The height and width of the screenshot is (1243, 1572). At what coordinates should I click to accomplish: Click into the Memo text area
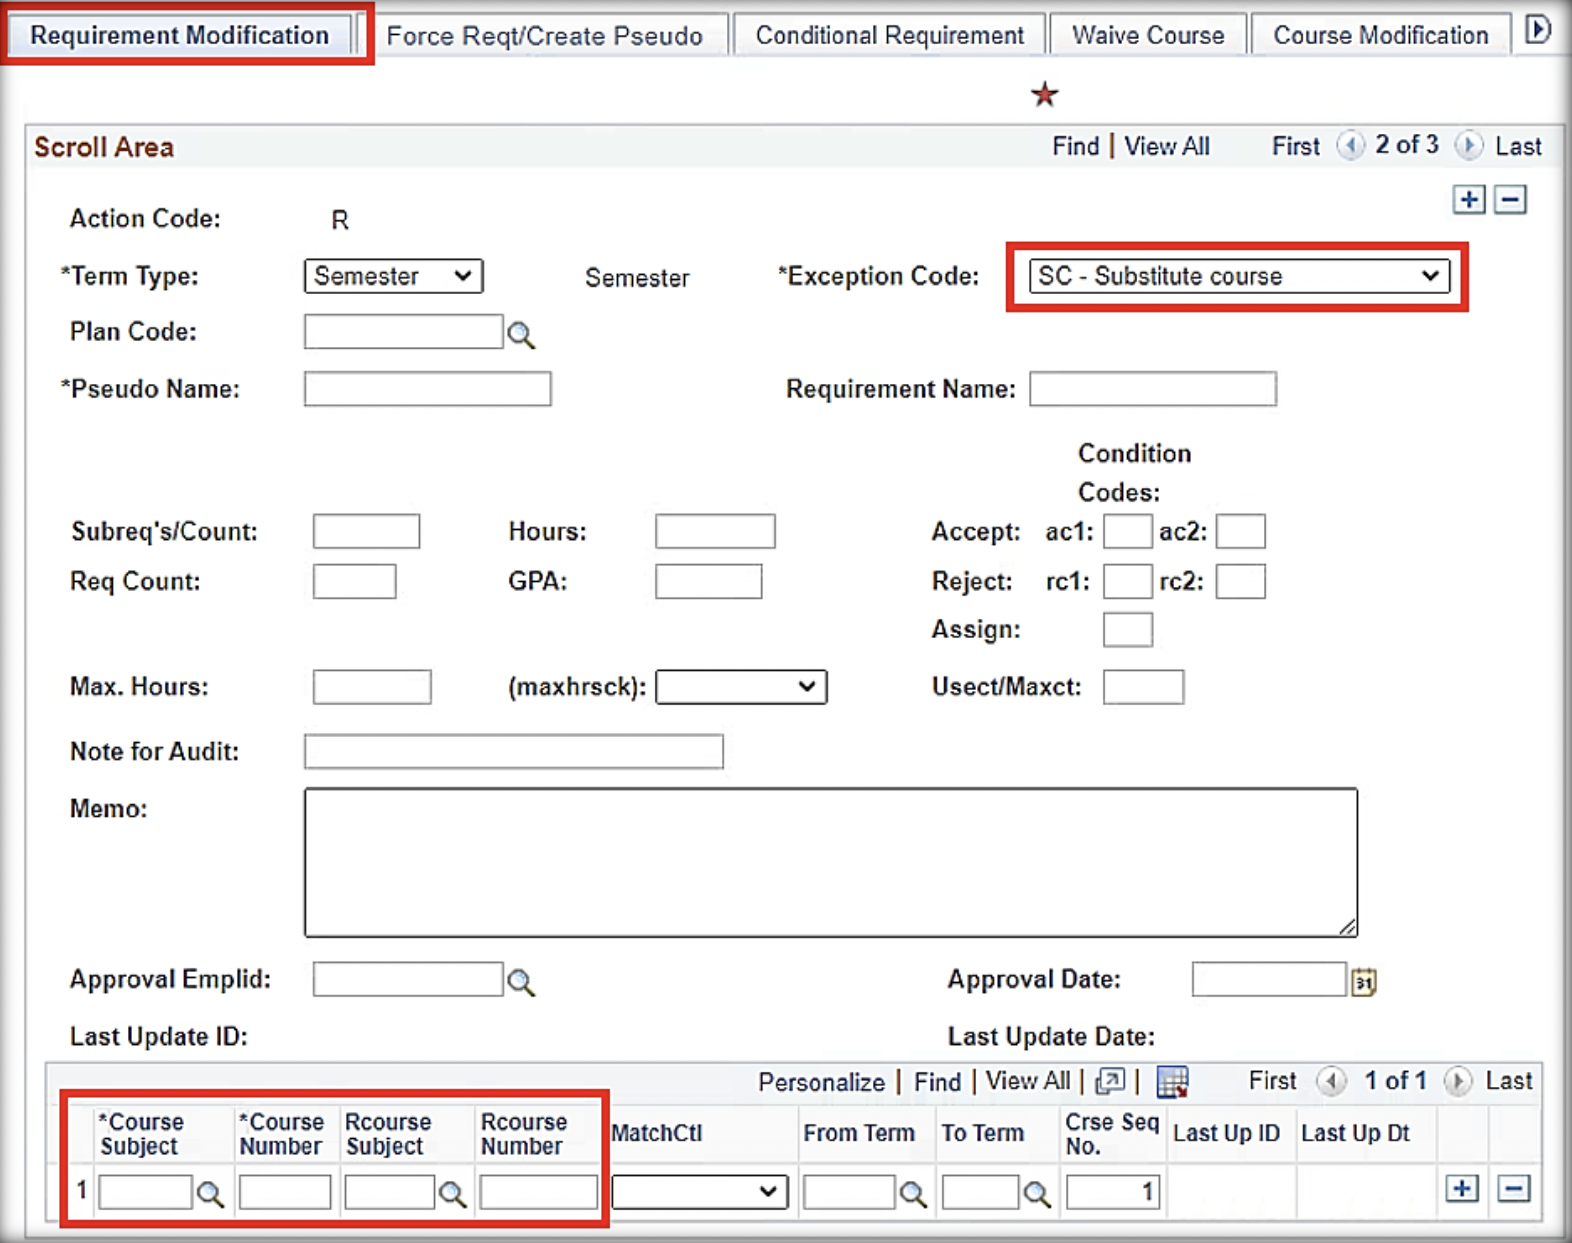click(x=830, y=862)
